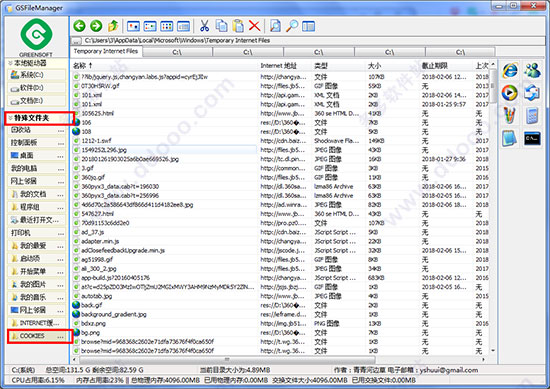Launch Paint from the brushes icon
This screenshot has height=389, width=550.
click(x=510, y=115)
